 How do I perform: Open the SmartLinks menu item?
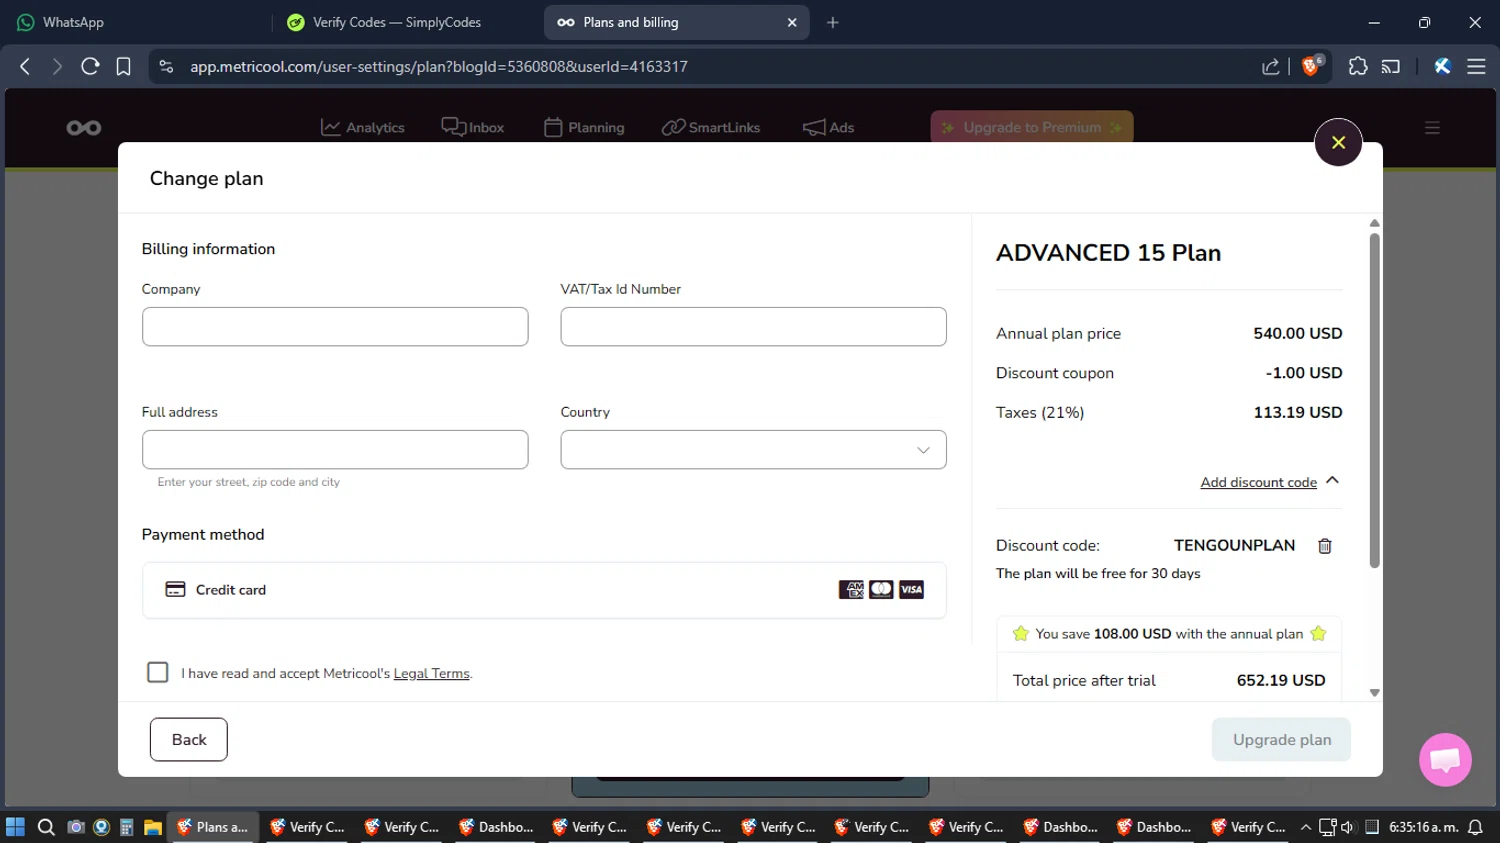pyautogui.click(x=711, y=128)
